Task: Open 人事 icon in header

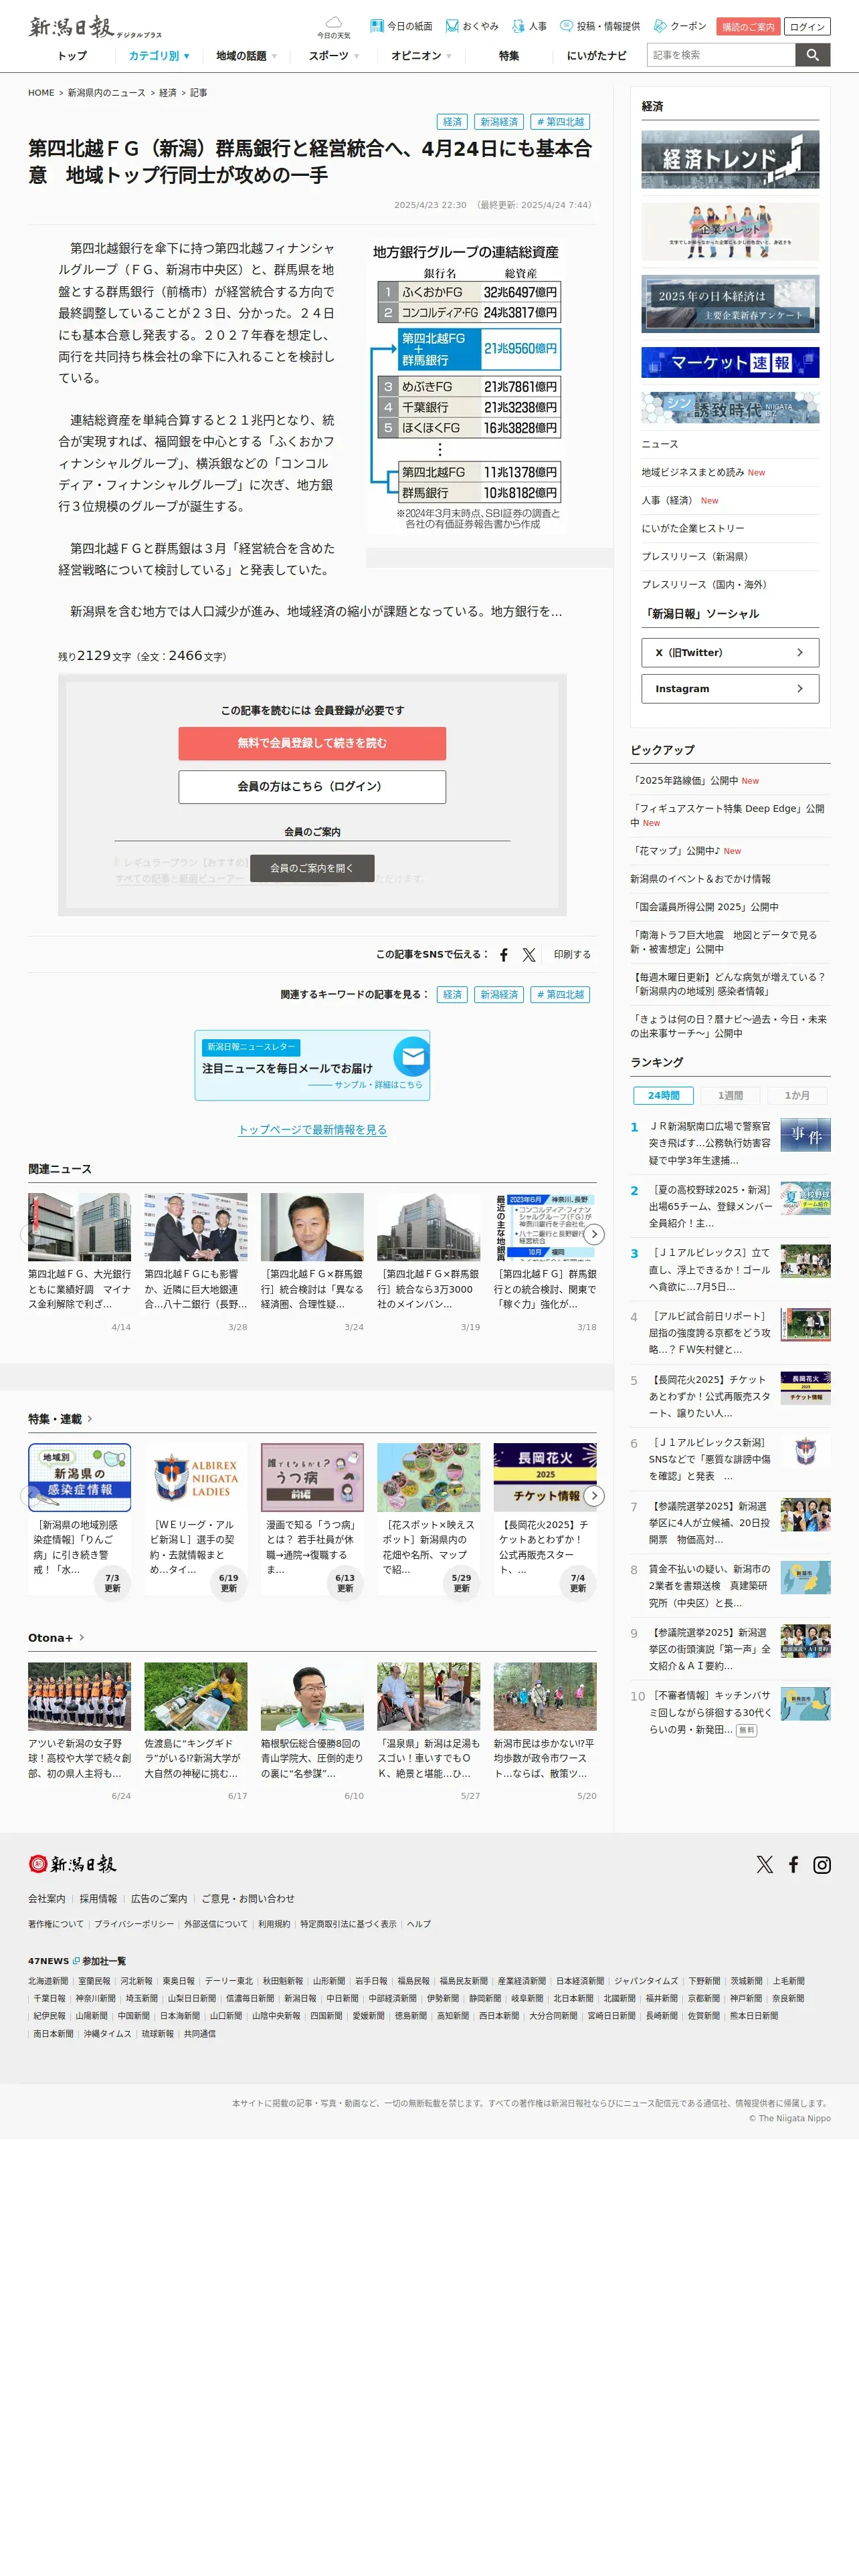Action: [518, 26]
